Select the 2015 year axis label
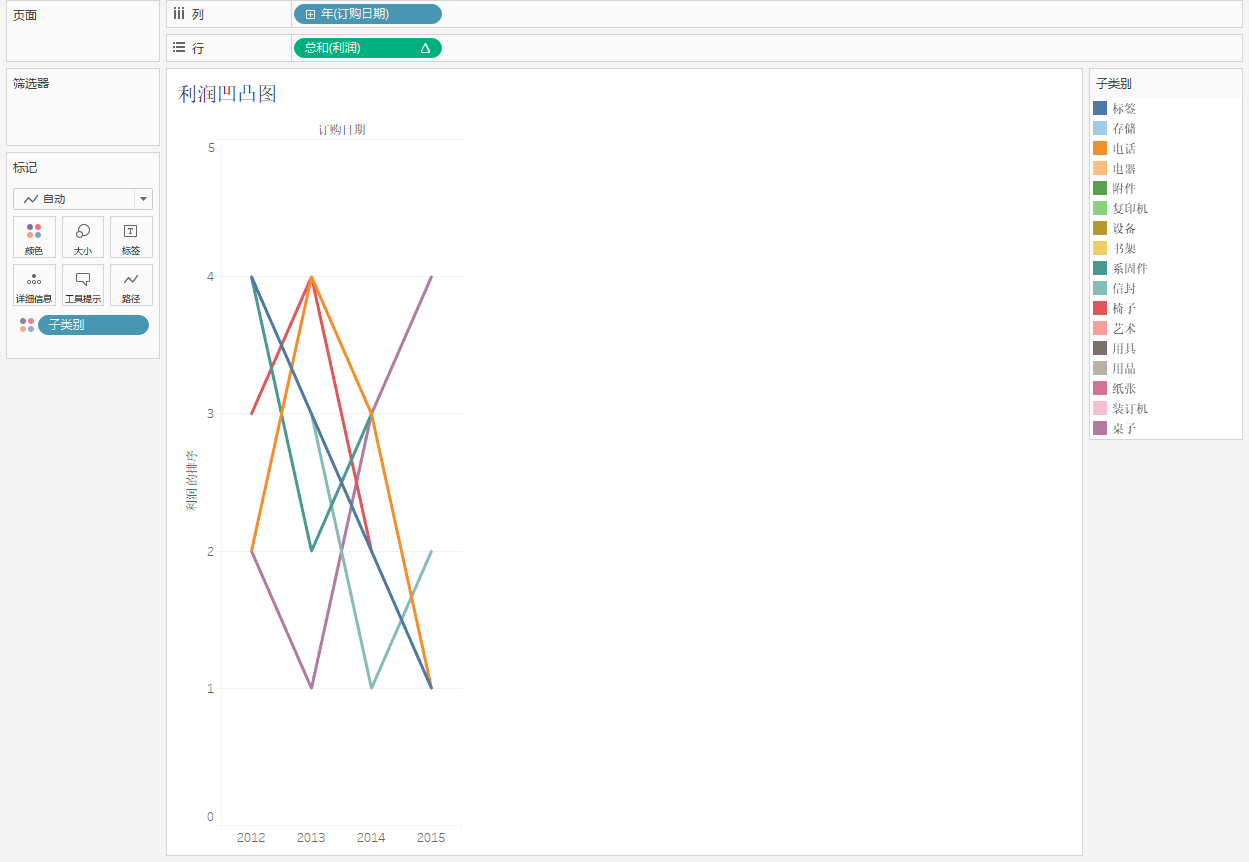 click(431, 838)
